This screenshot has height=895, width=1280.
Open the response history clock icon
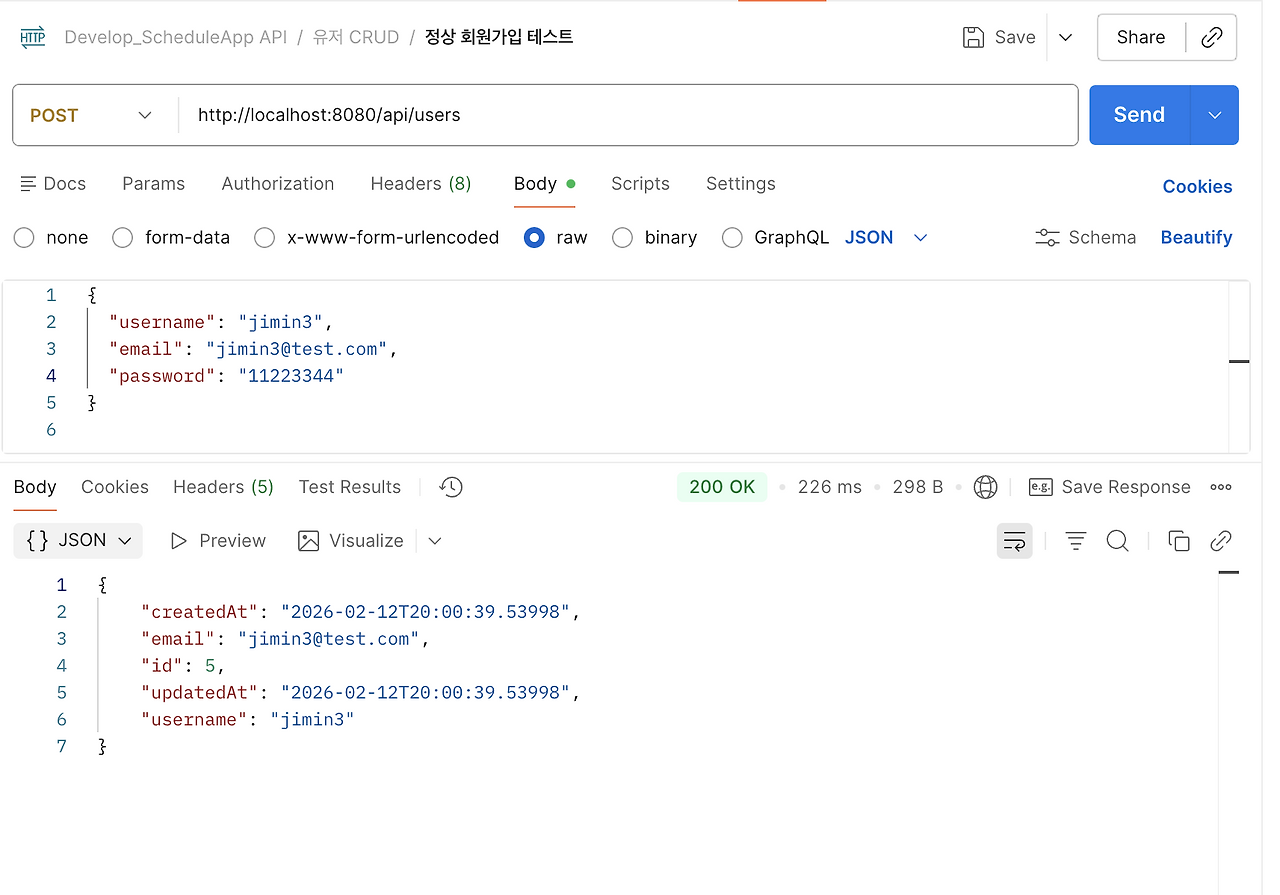point(451,487)
